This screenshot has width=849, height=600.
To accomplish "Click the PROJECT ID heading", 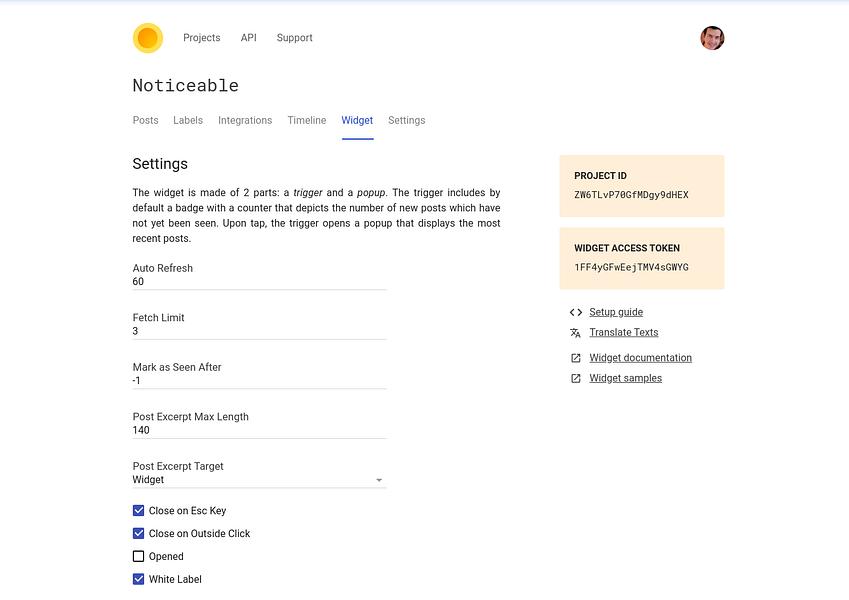I will click(x=600, y=176).
